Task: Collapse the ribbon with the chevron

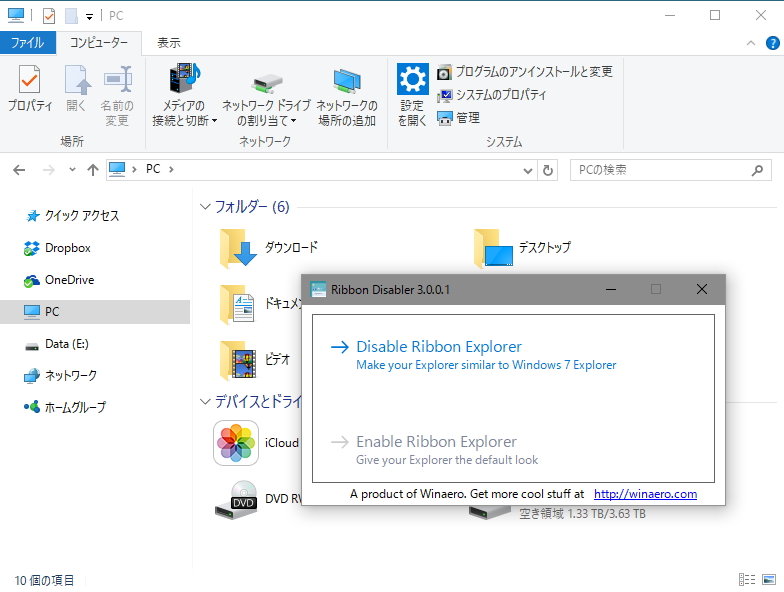Action: click(x=750, y=43)
